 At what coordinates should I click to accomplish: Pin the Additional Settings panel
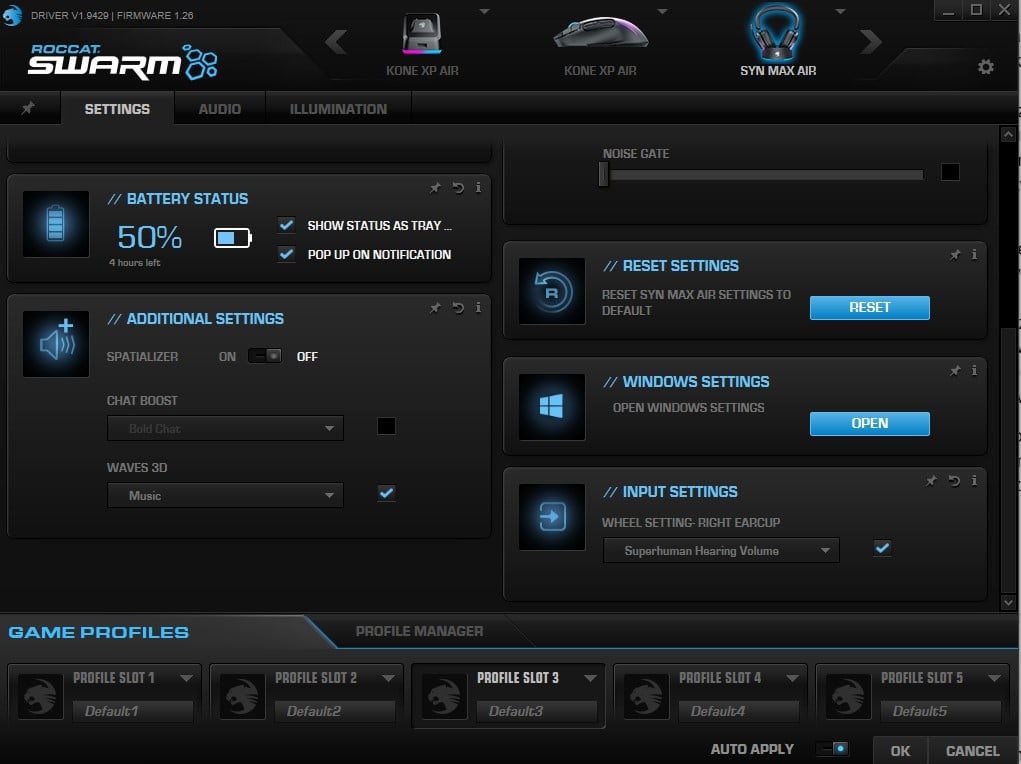(435, 308)
